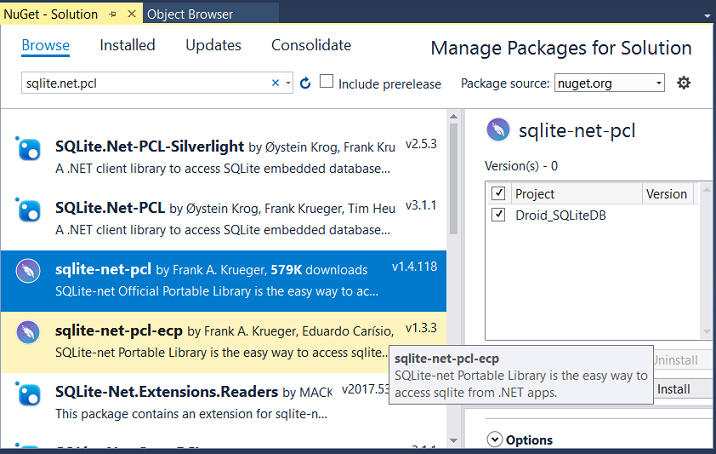Open the Package source dropdown
716x454 pixels.
pyautogui.click(x=610, y=83)
